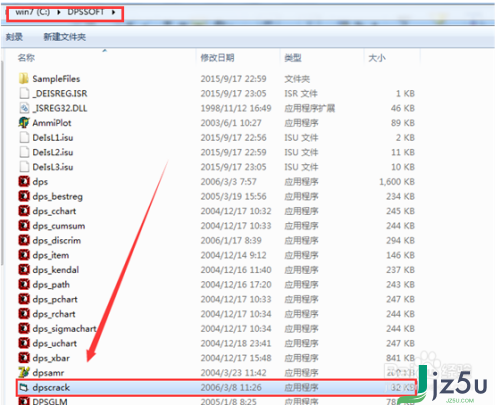
Task: Click the dps_kendal application icon
Action: click(x=24, y=270)
